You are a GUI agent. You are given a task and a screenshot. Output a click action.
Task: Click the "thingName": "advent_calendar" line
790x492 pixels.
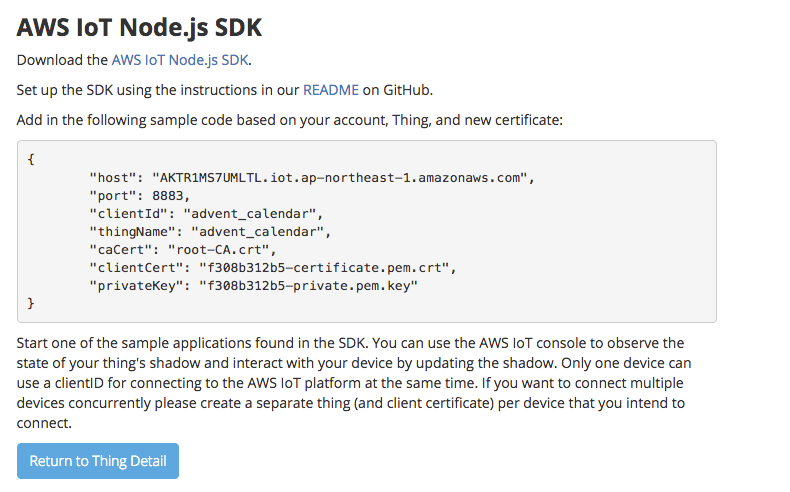(210, 232)
